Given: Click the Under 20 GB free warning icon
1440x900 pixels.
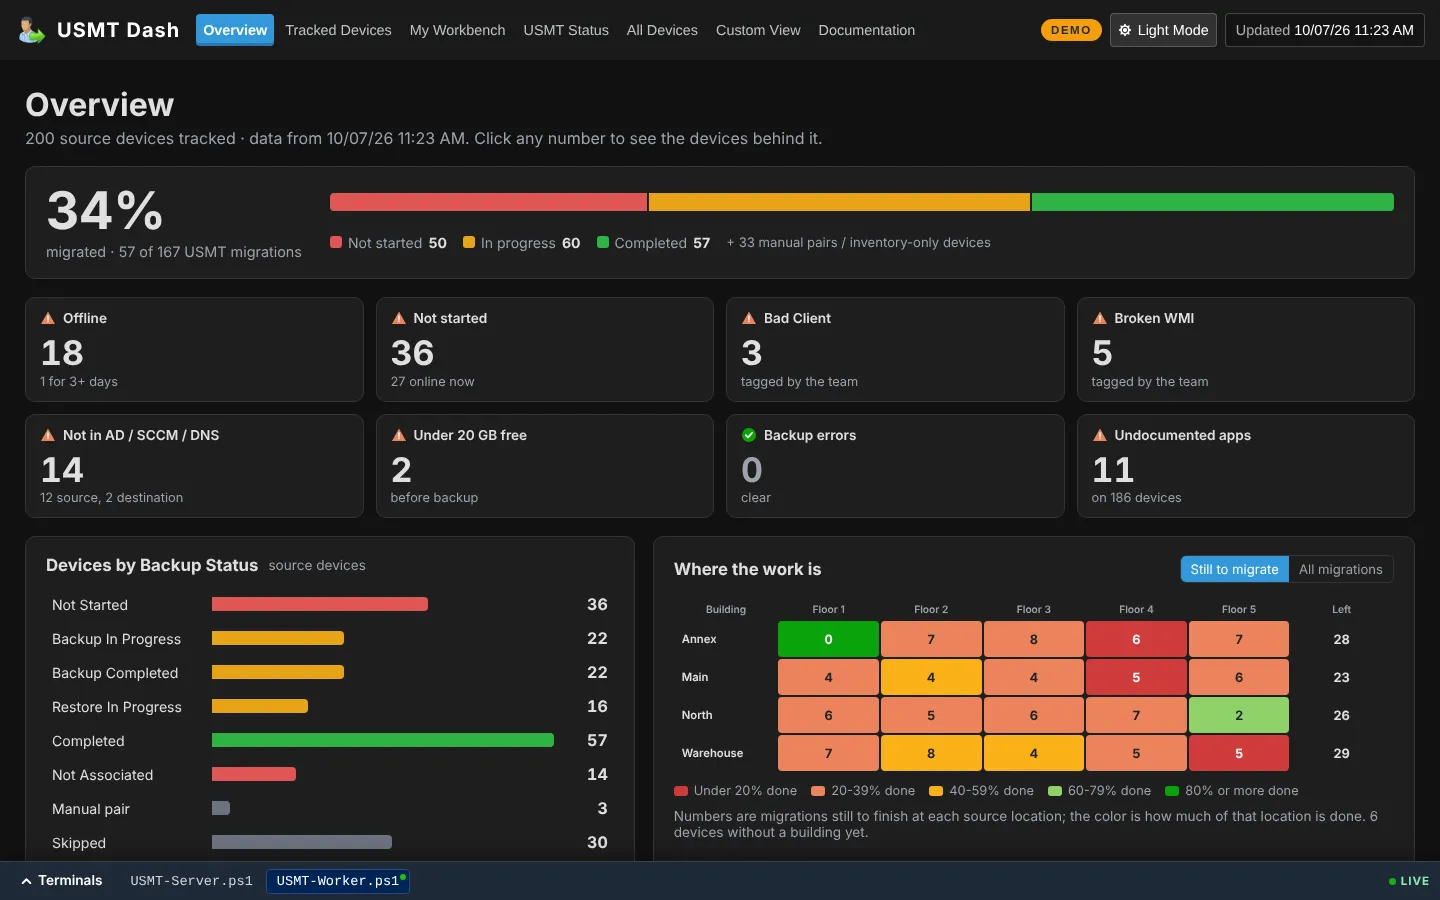Looking at the screenshot, I should point(399,435).
